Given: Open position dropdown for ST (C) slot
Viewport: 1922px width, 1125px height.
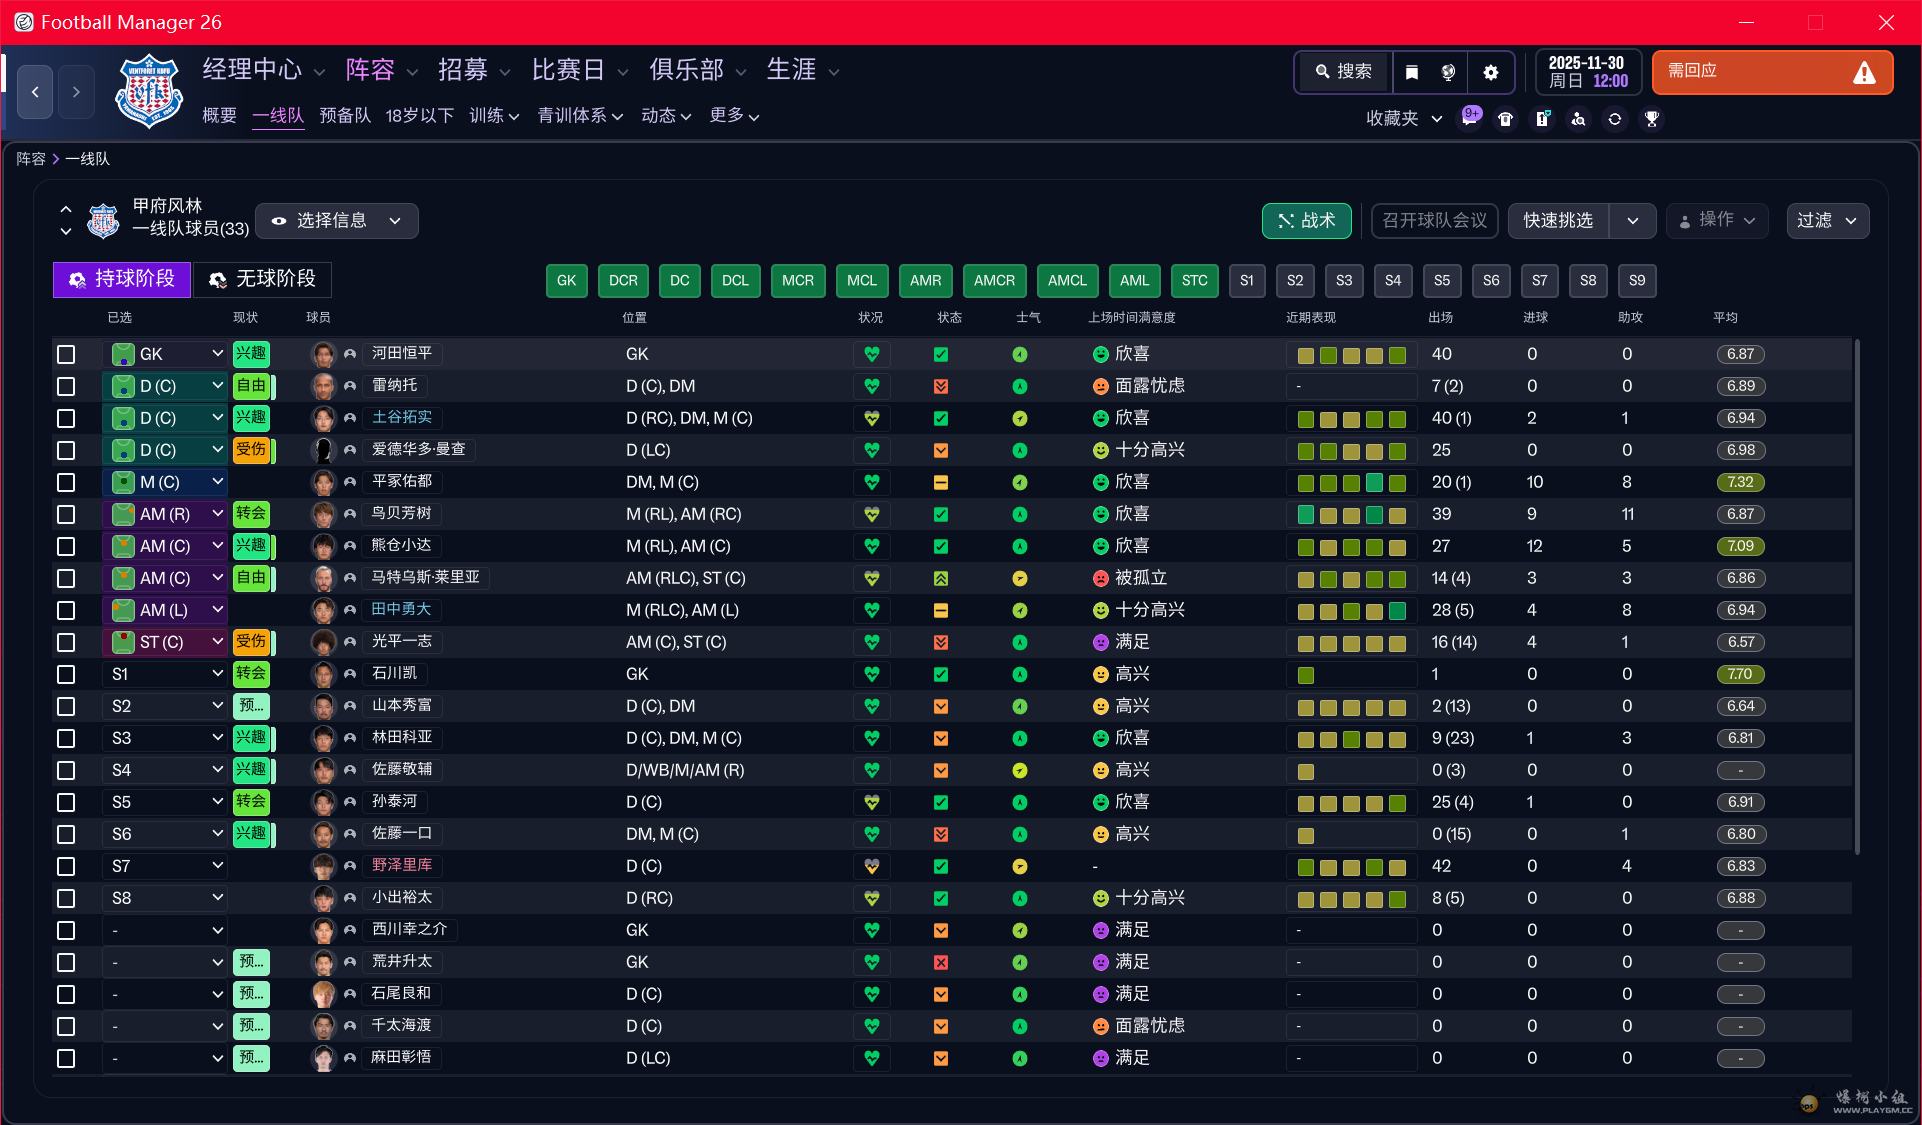Looking at the screenshot, I should coord(217,641).
